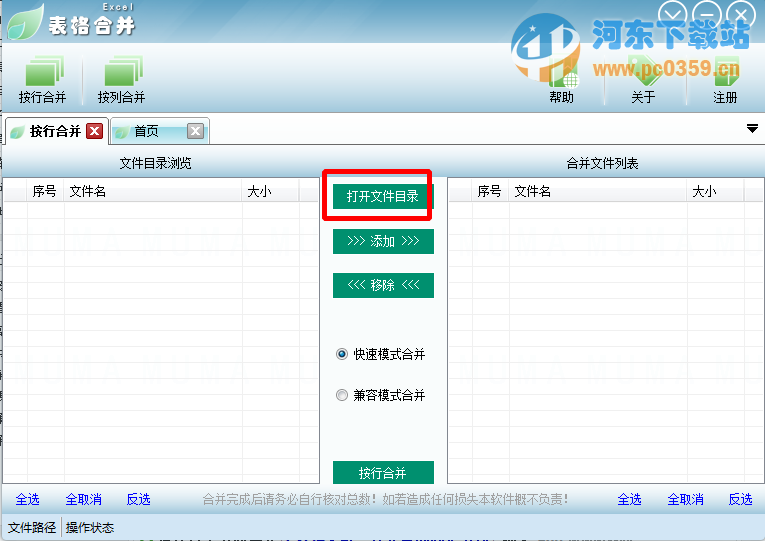Sort by 文件名 in merge file list
765x541 pixels.
(598, 191)
